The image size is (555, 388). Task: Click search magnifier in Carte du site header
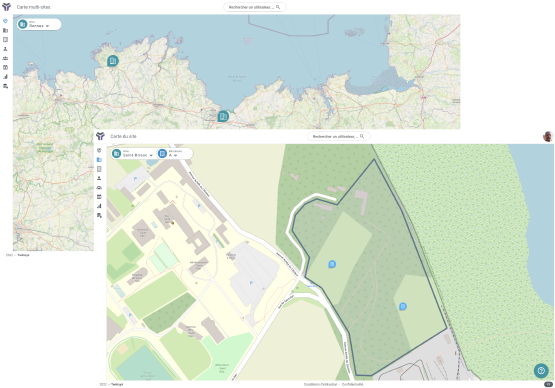(x=362, y=136)
